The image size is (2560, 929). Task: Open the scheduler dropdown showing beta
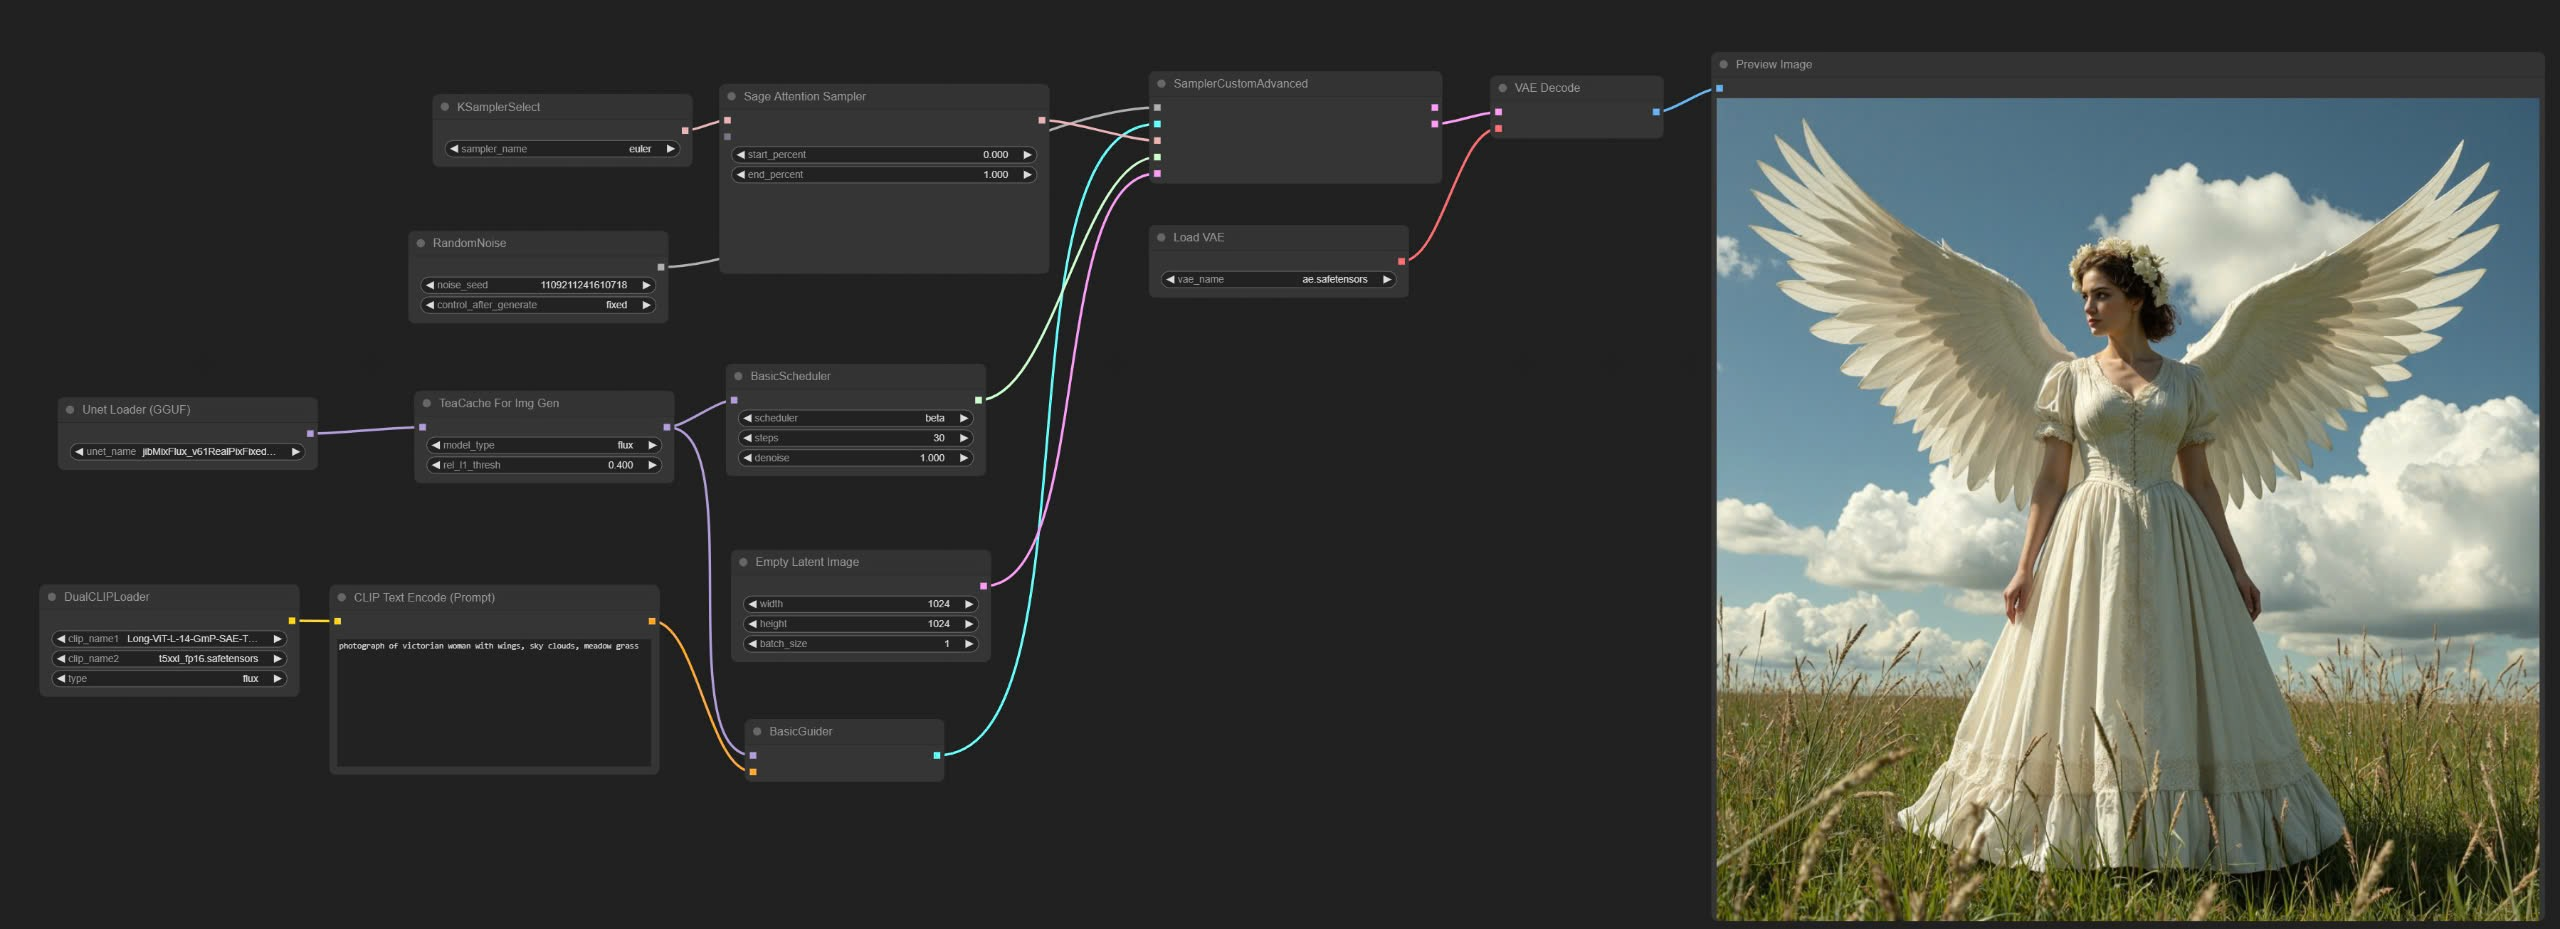856,418
